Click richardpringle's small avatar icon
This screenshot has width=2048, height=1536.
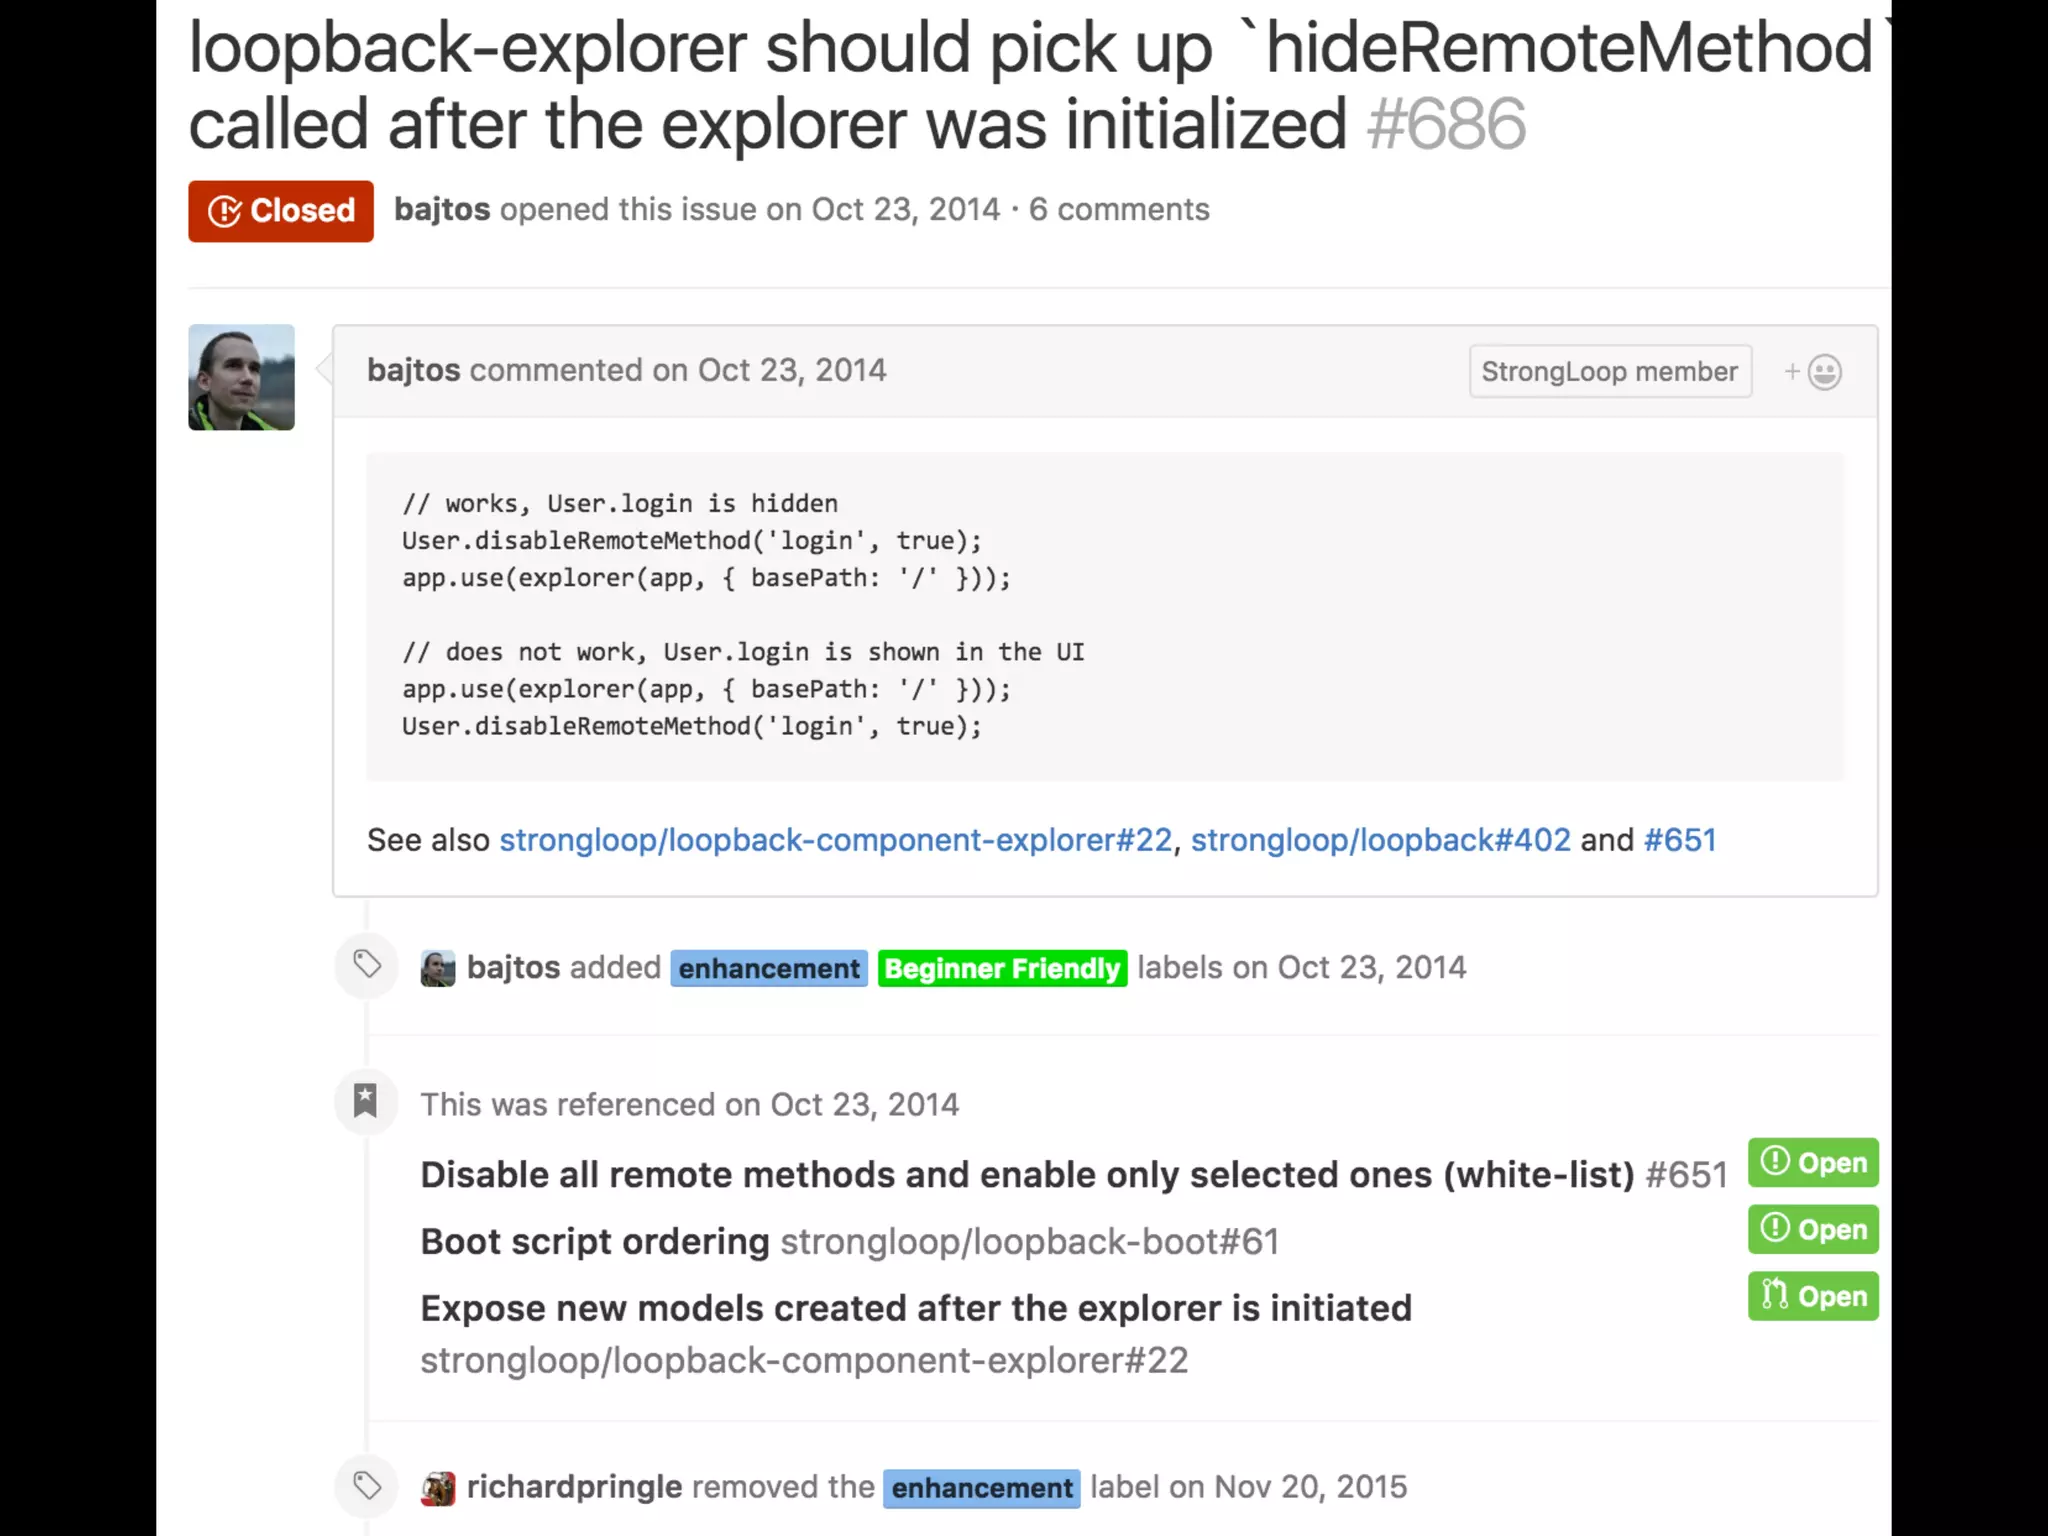point(438,1488)
